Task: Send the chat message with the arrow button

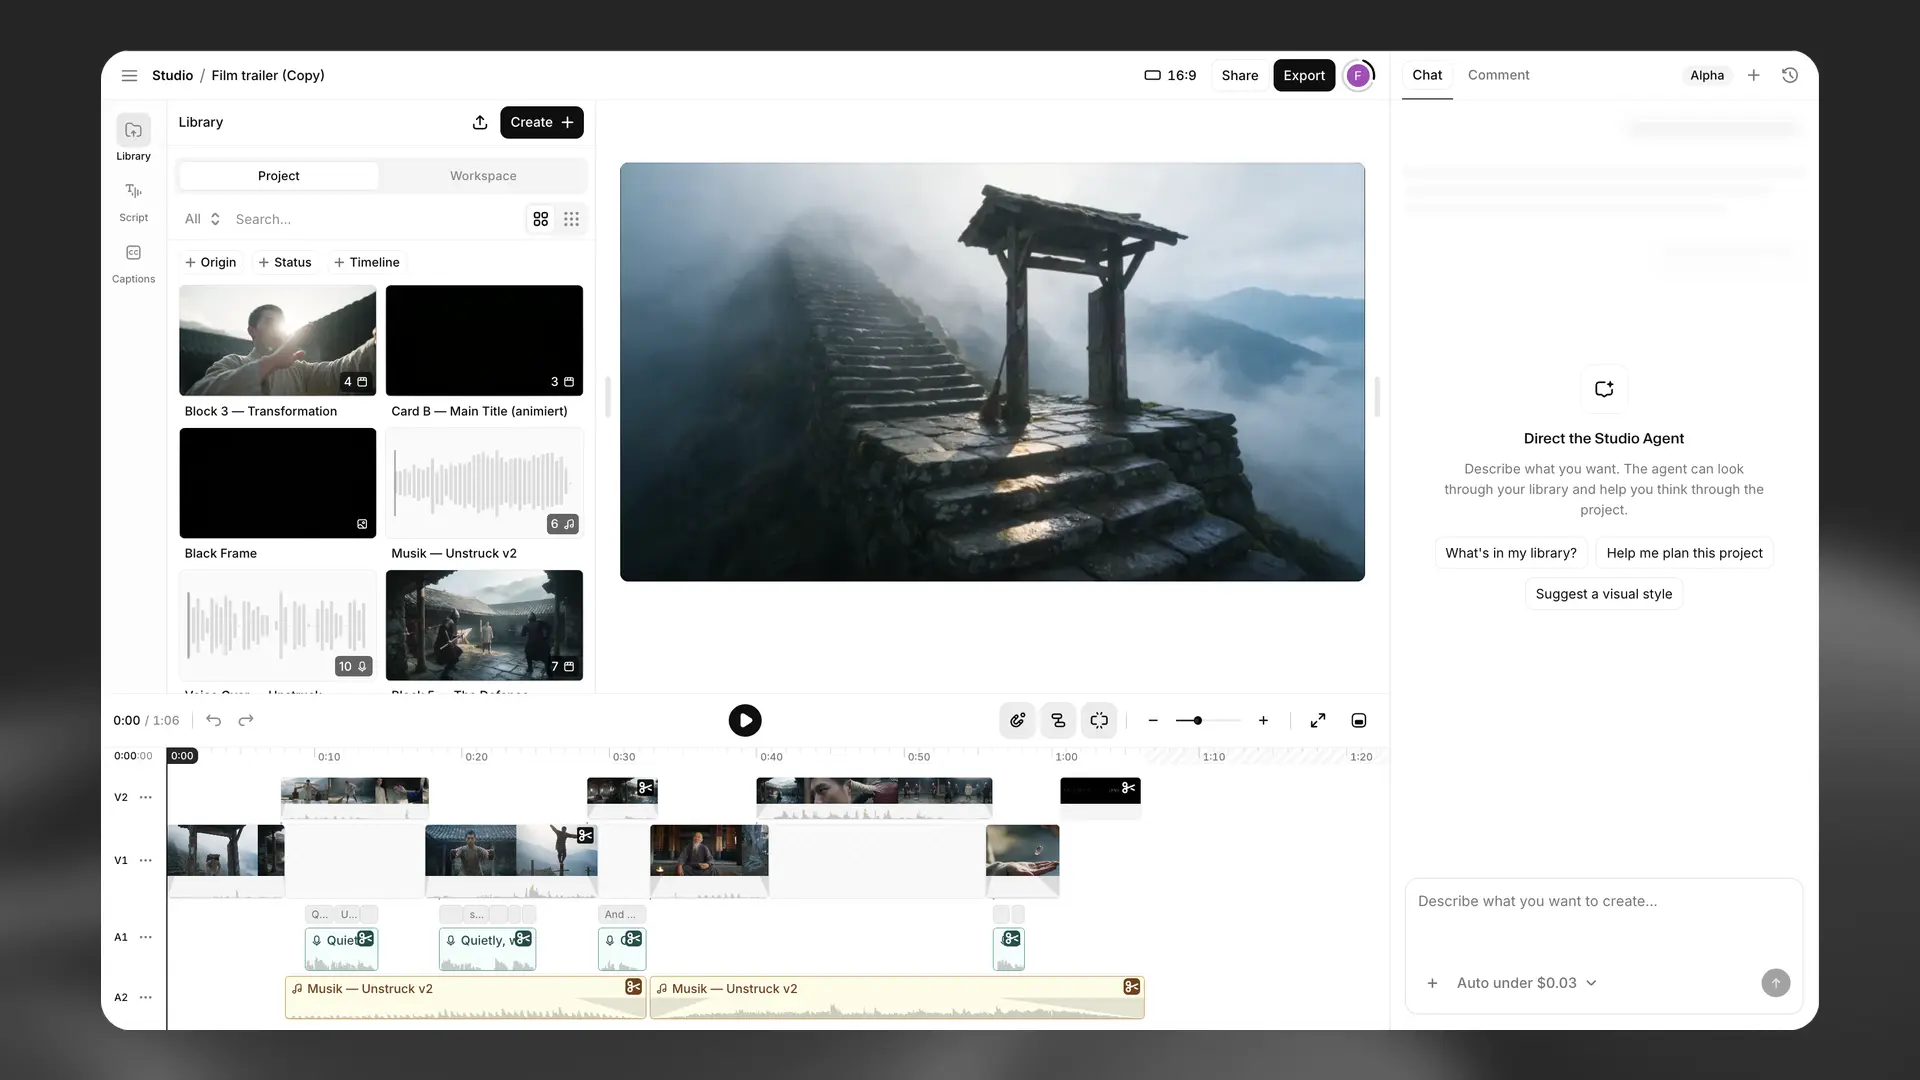Action: point(1775,983)
